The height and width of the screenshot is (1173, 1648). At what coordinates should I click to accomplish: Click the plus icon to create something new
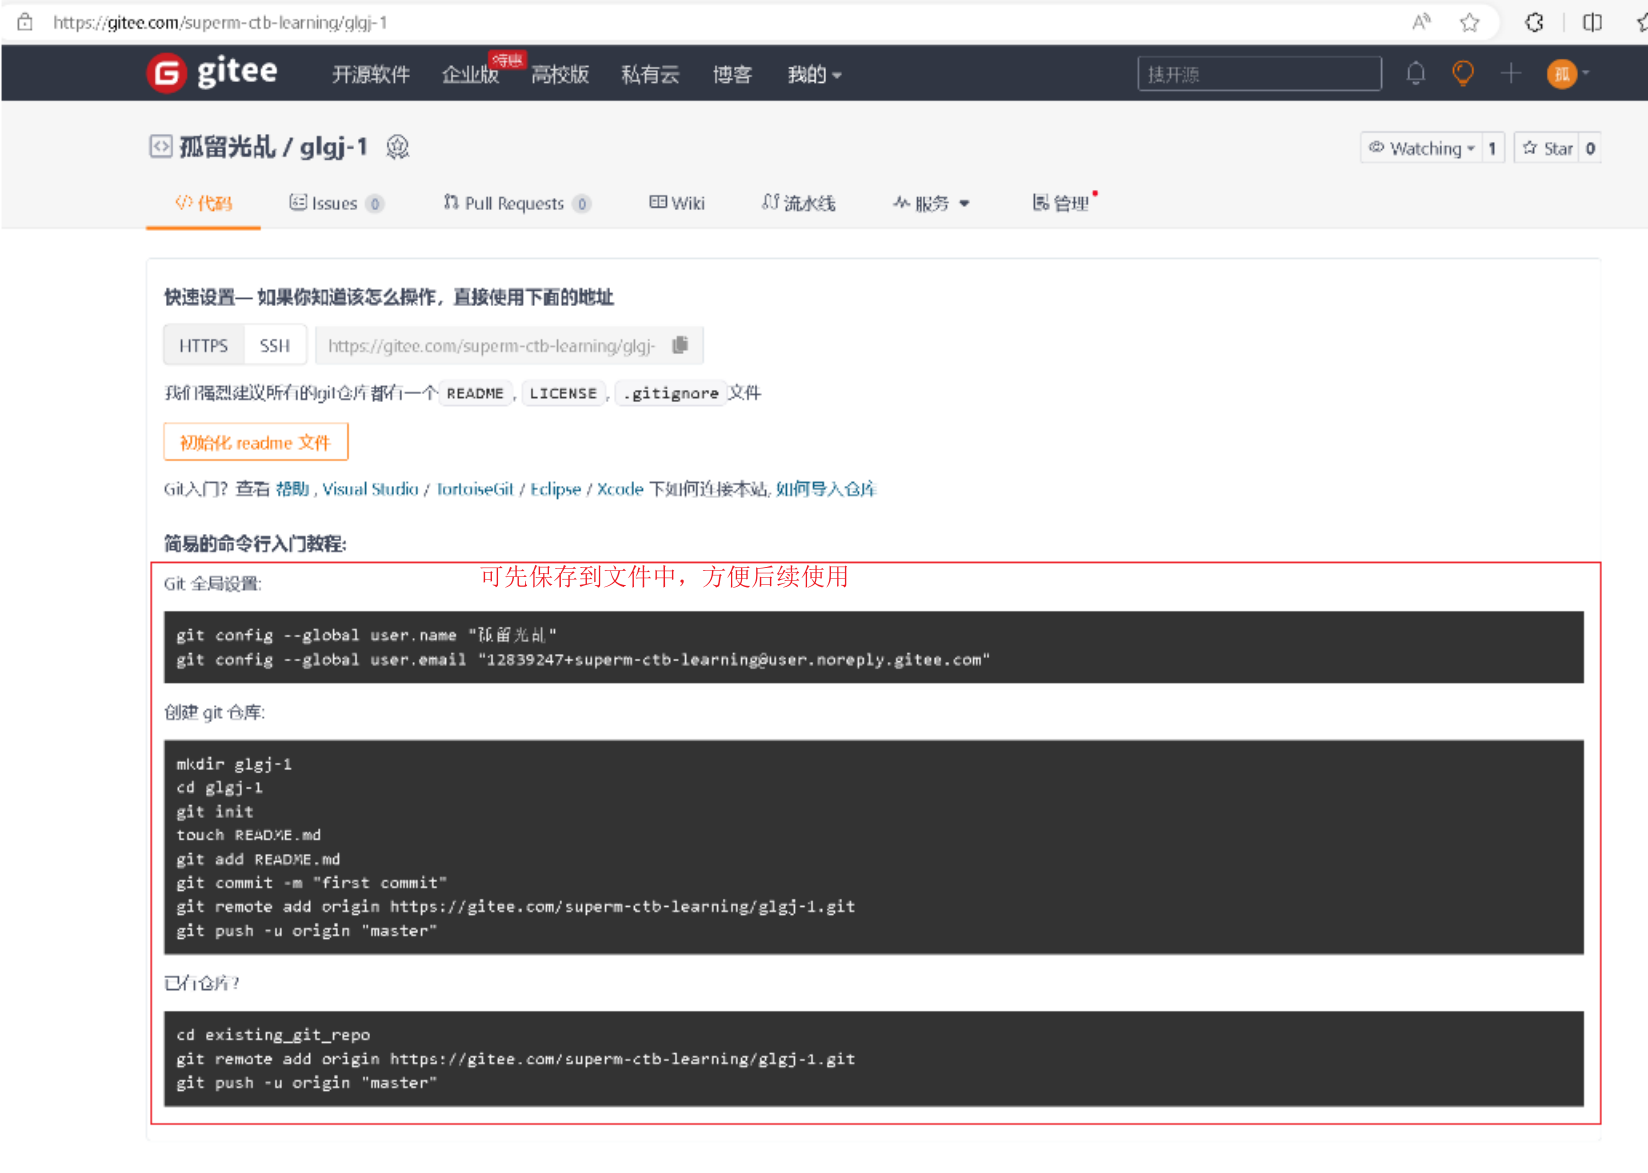tap(1511, 73)
